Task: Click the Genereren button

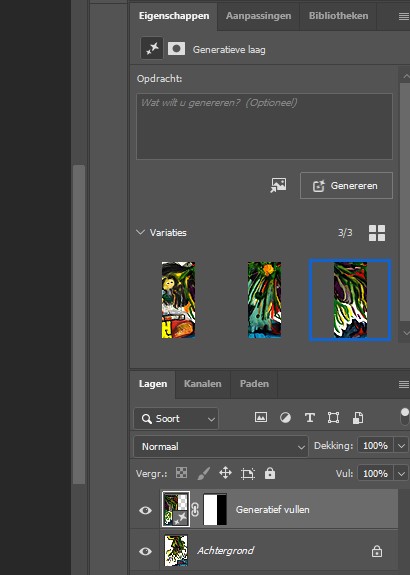Action: click(x=346, y=186)
